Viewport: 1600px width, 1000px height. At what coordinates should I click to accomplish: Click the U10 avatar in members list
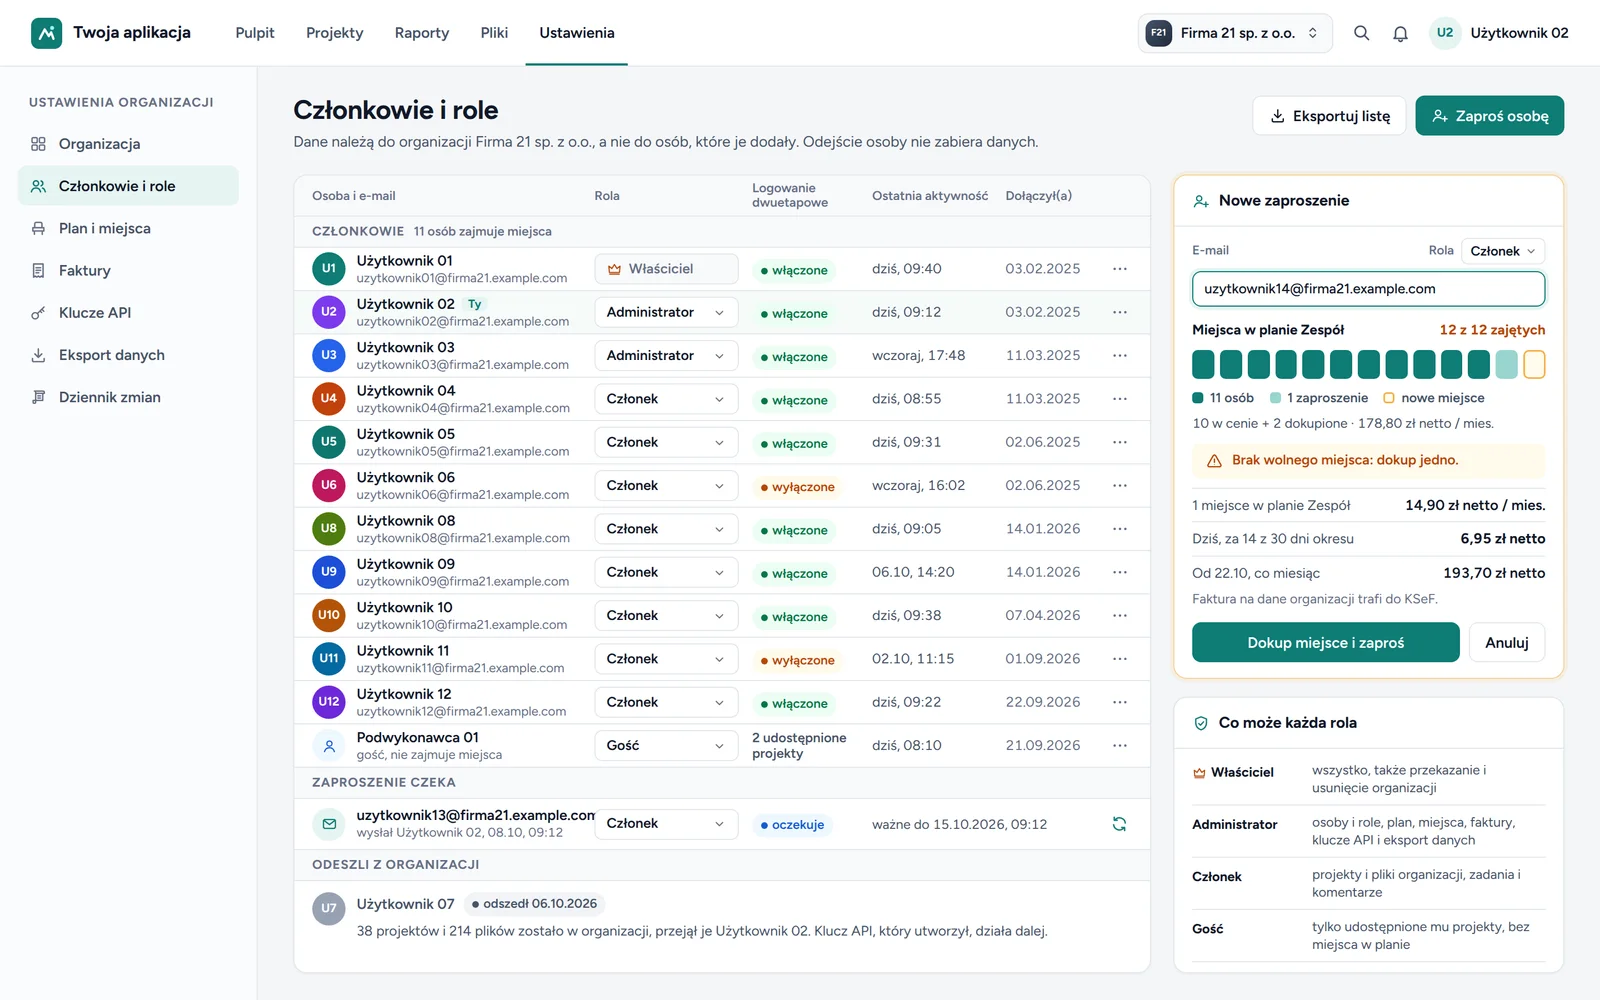[329, 615]
